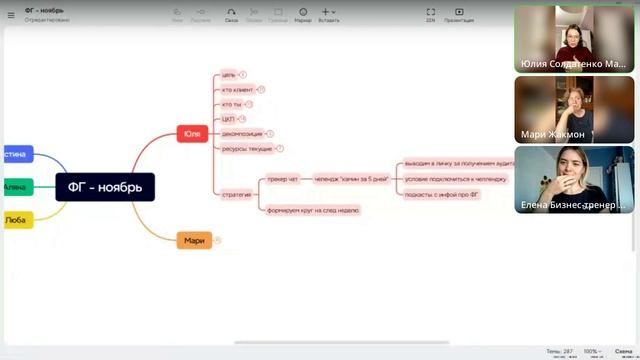Click the Сводка (summary) toolbar icon

[254, 15]
